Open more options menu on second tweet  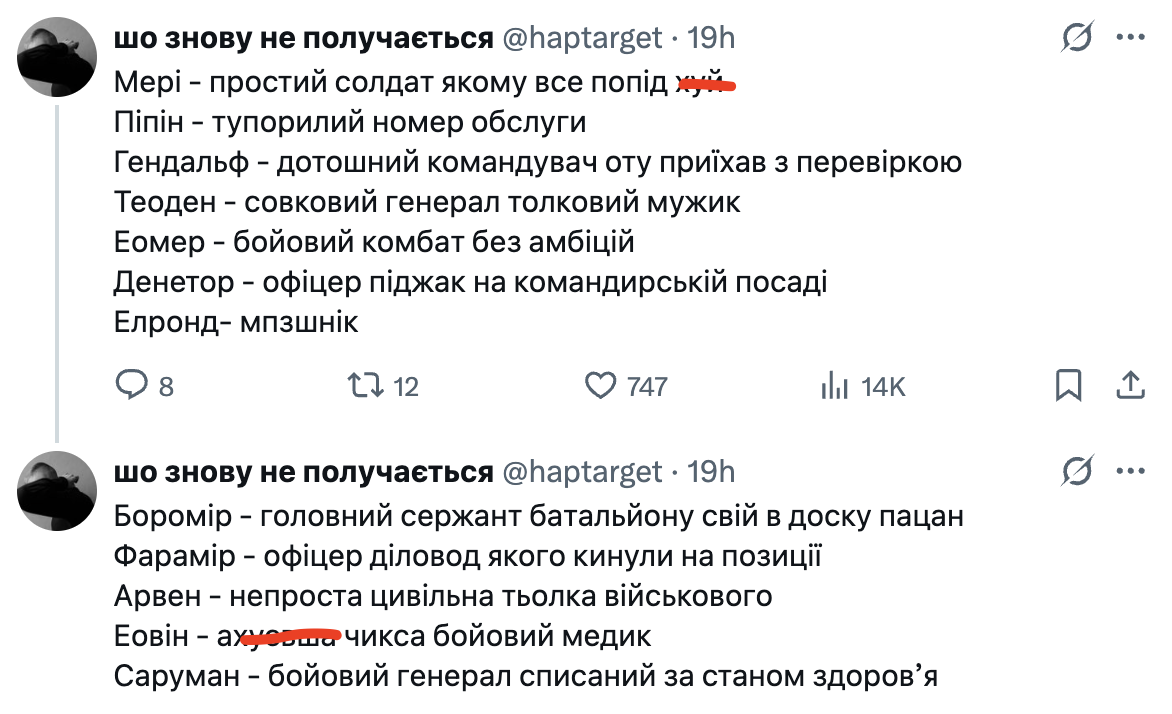[x=1129, y=471]
